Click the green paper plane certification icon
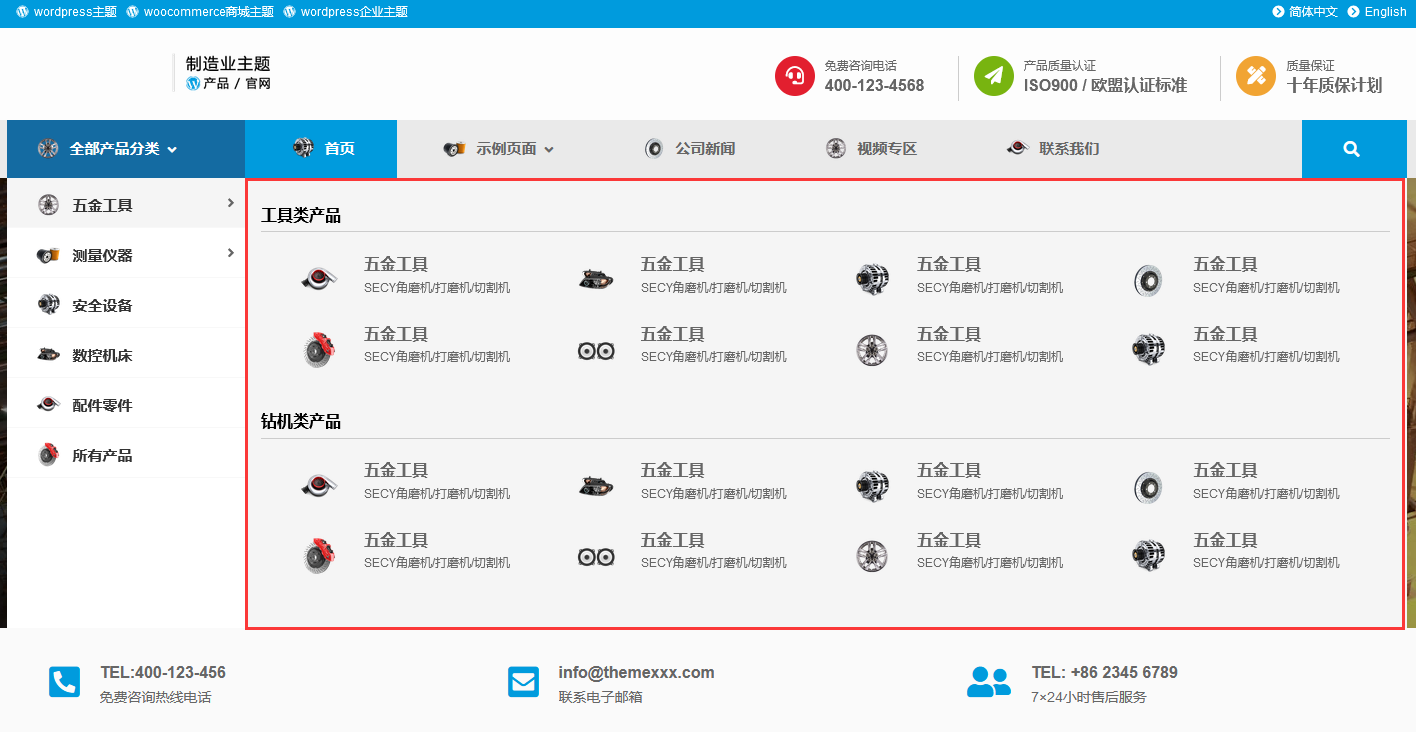Viewport: 1416px width, 732px height. [x=994, y=76]
